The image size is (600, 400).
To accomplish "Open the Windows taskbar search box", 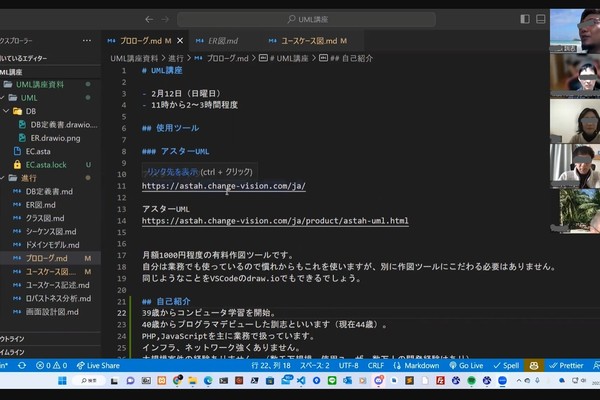I will (89, 380).
